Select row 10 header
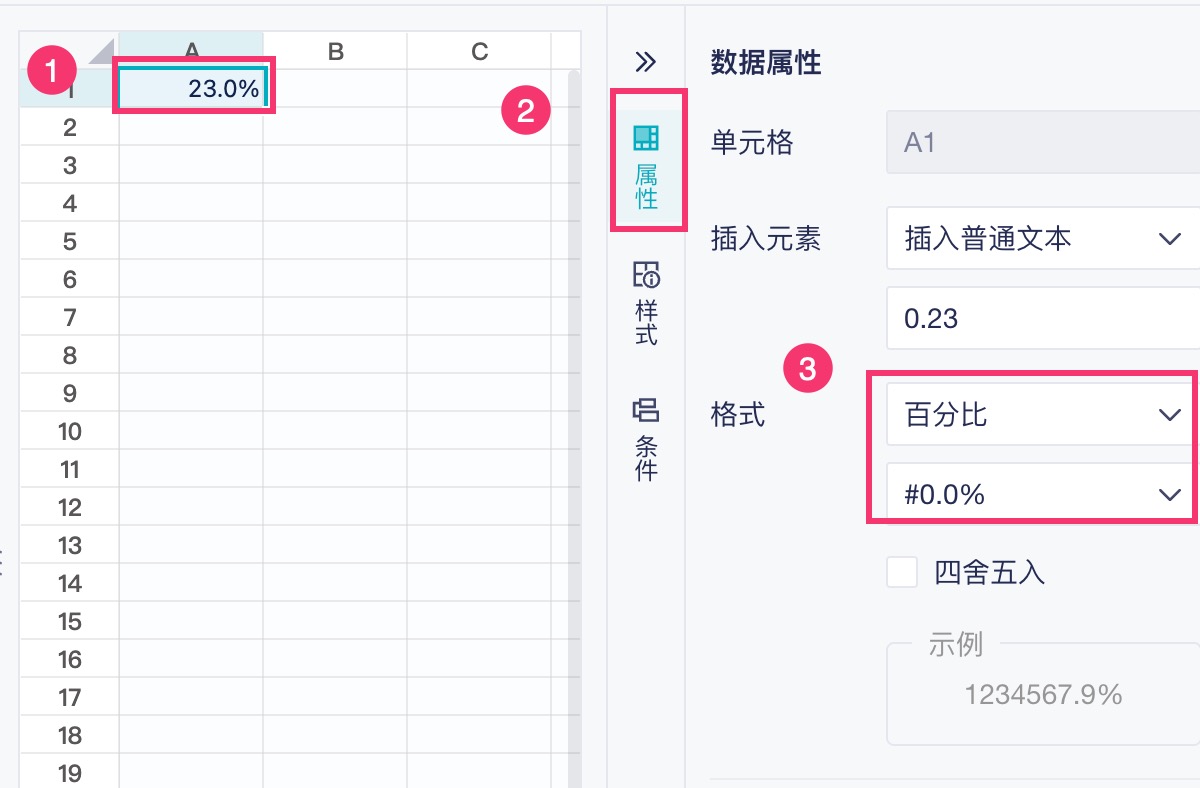This screenshot has width=1200, height=788. tap(69, 431)
